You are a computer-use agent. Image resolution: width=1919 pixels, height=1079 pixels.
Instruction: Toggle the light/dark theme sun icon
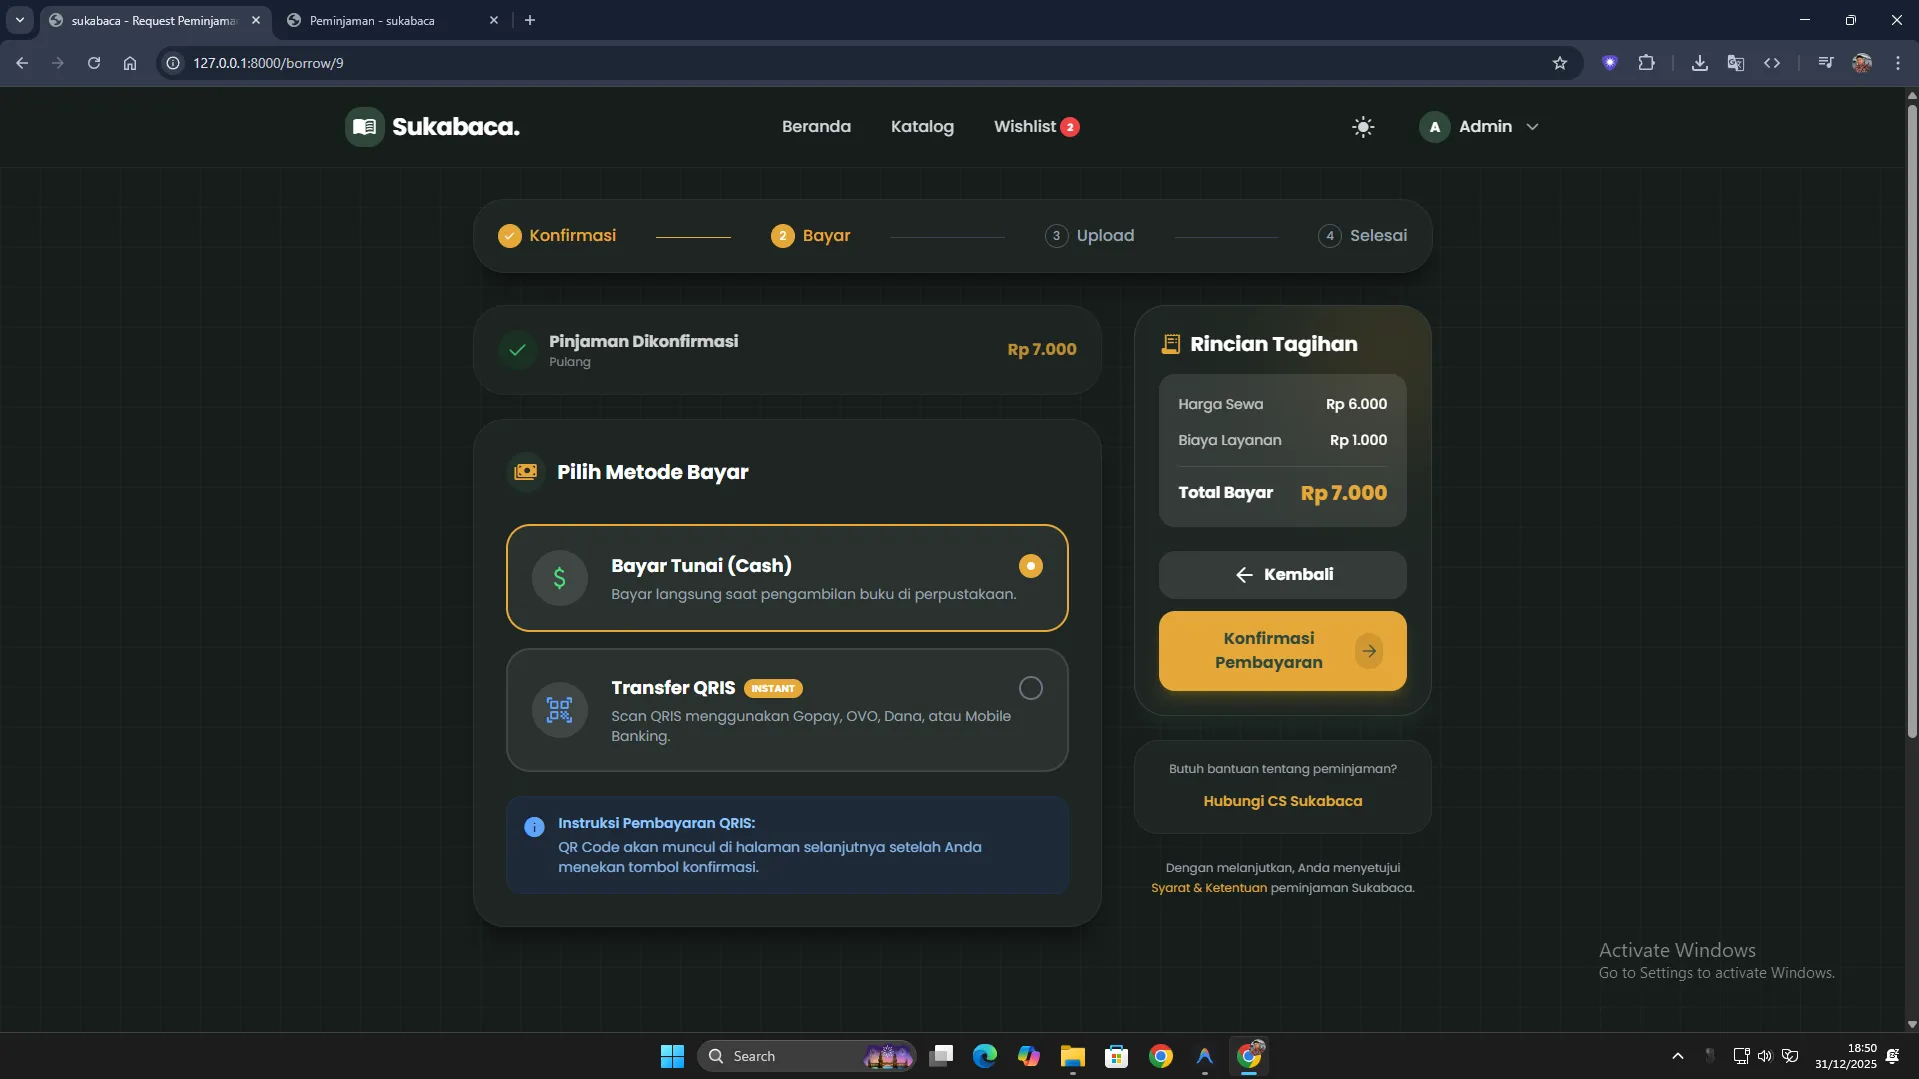tap(1362, 127)
